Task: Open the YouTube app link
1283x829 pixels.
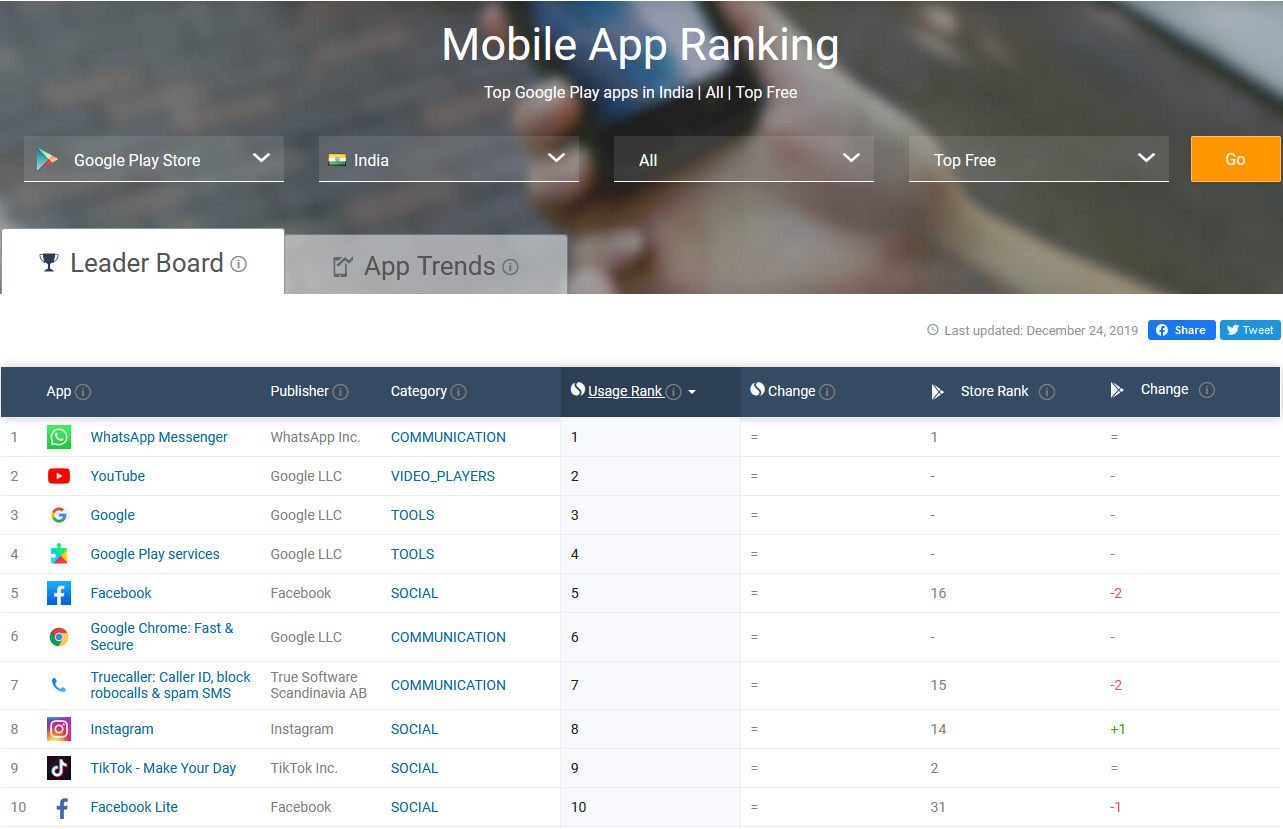Action: click(118, 476)
